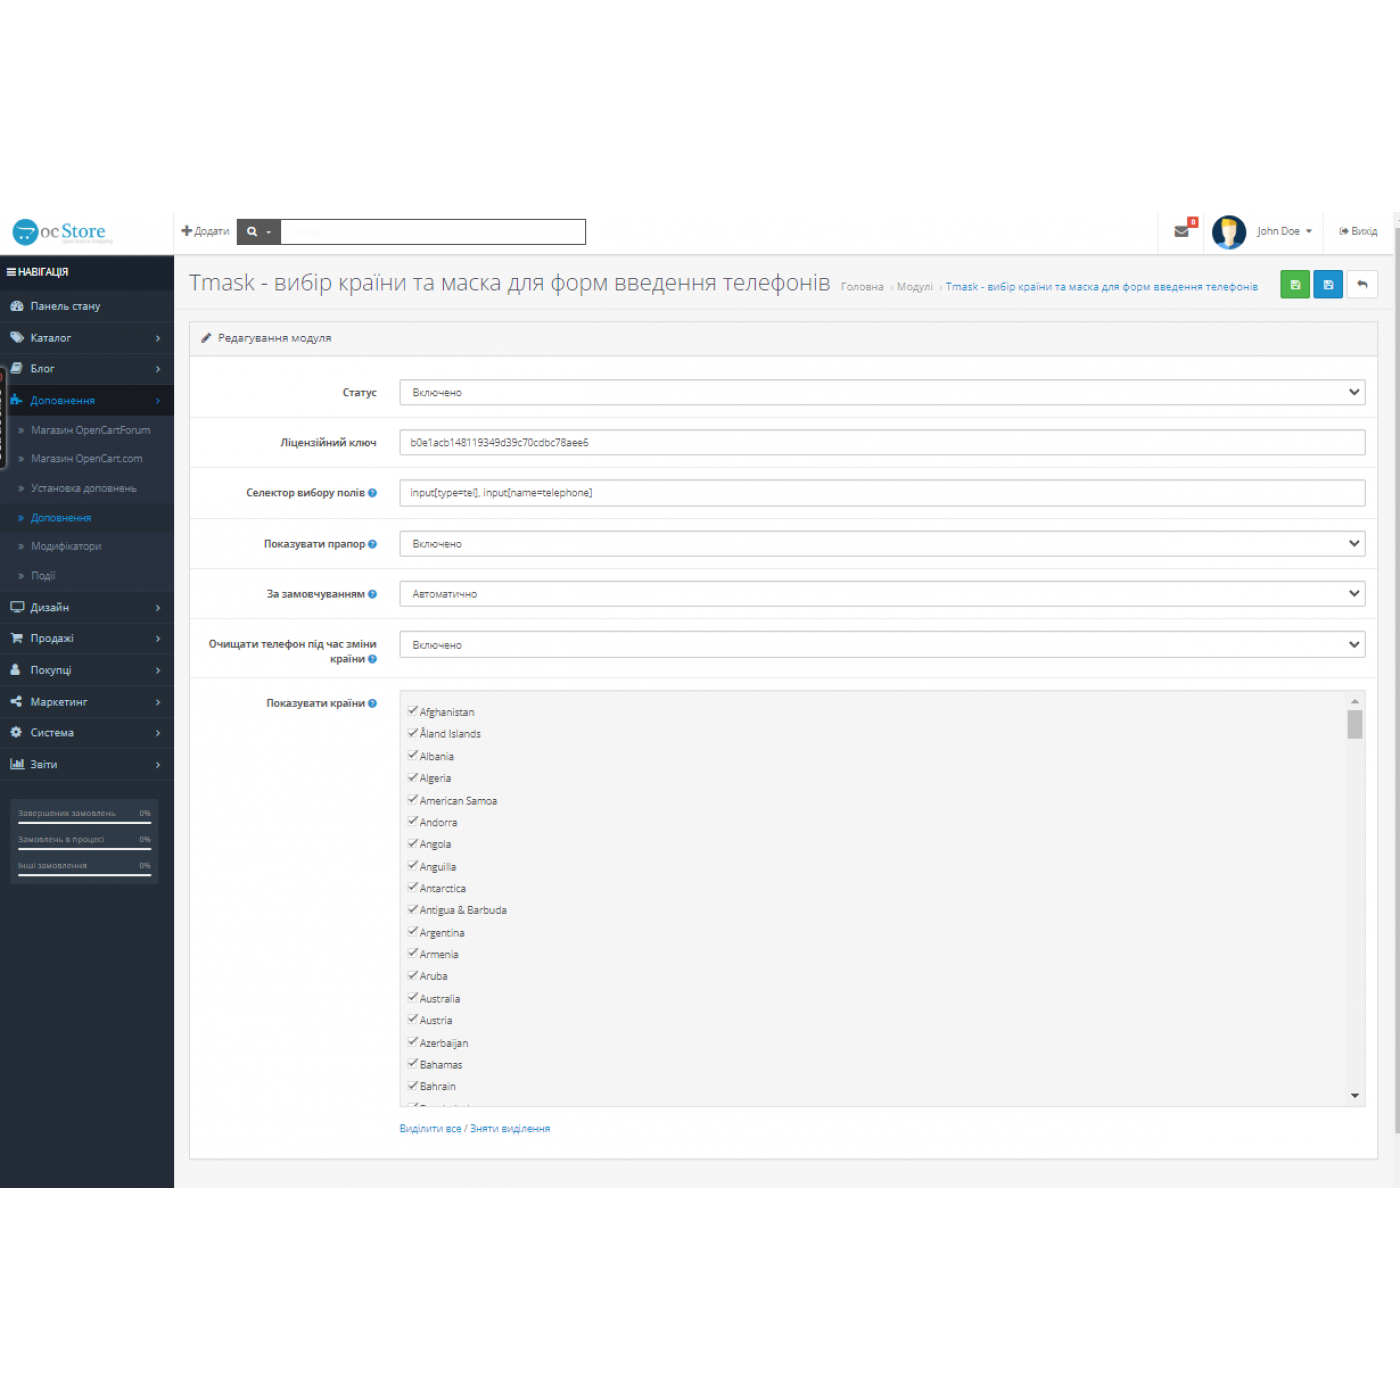The width and height of the screenshot is (1400, 1400).
Task: Click the blue save button
Action: pos(1327,285)
